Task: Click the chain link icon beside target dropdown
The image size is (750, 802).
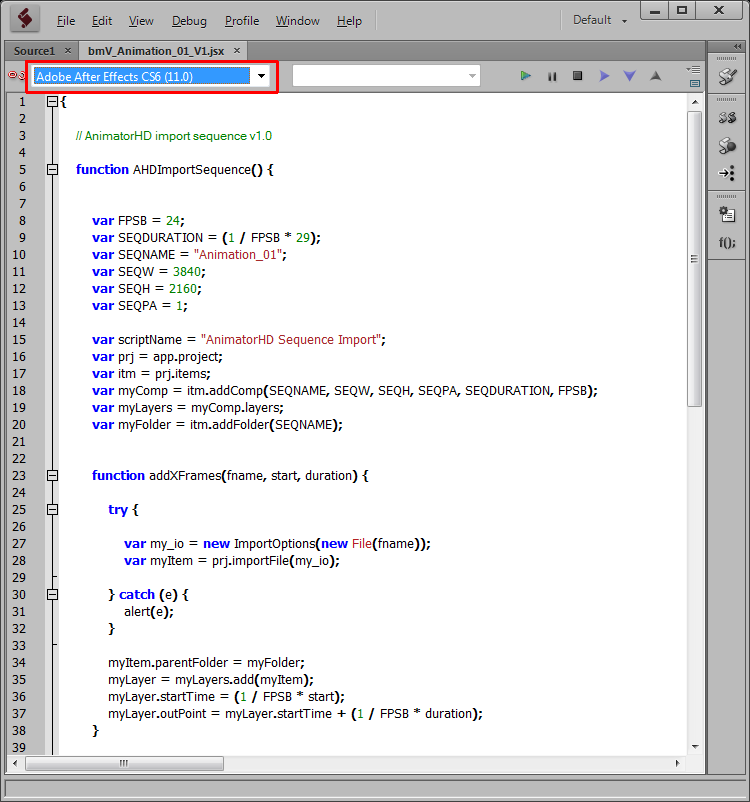Action: (x=16, y=75)
